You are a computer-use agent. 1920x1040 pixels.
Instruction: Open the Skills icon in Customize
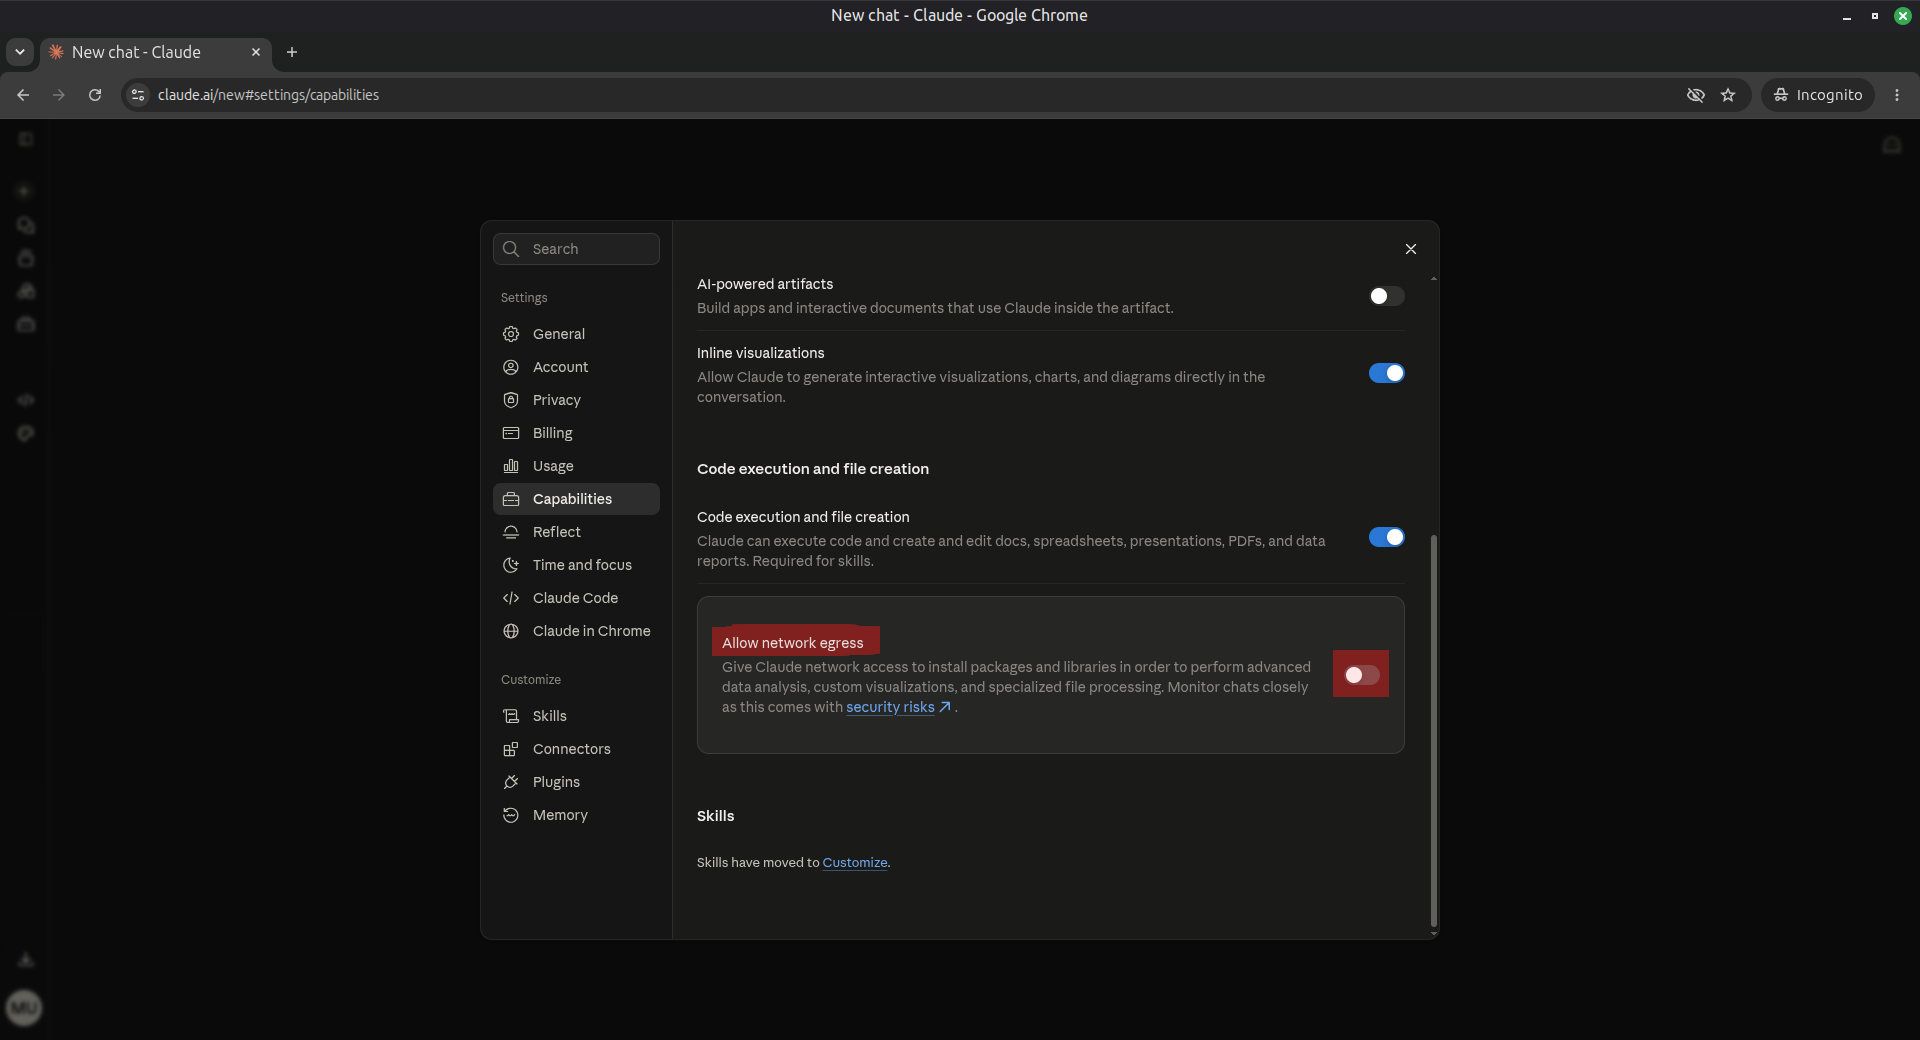click(511, 716)
